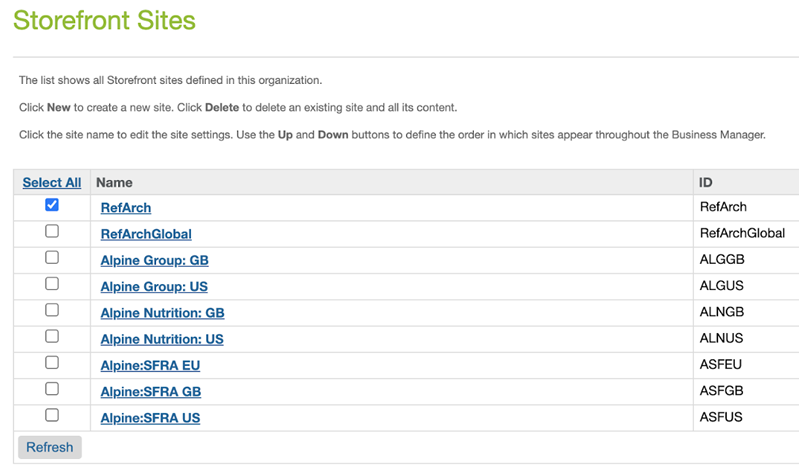Click the Select All link
799x473 pixels.
click(51, 182)
